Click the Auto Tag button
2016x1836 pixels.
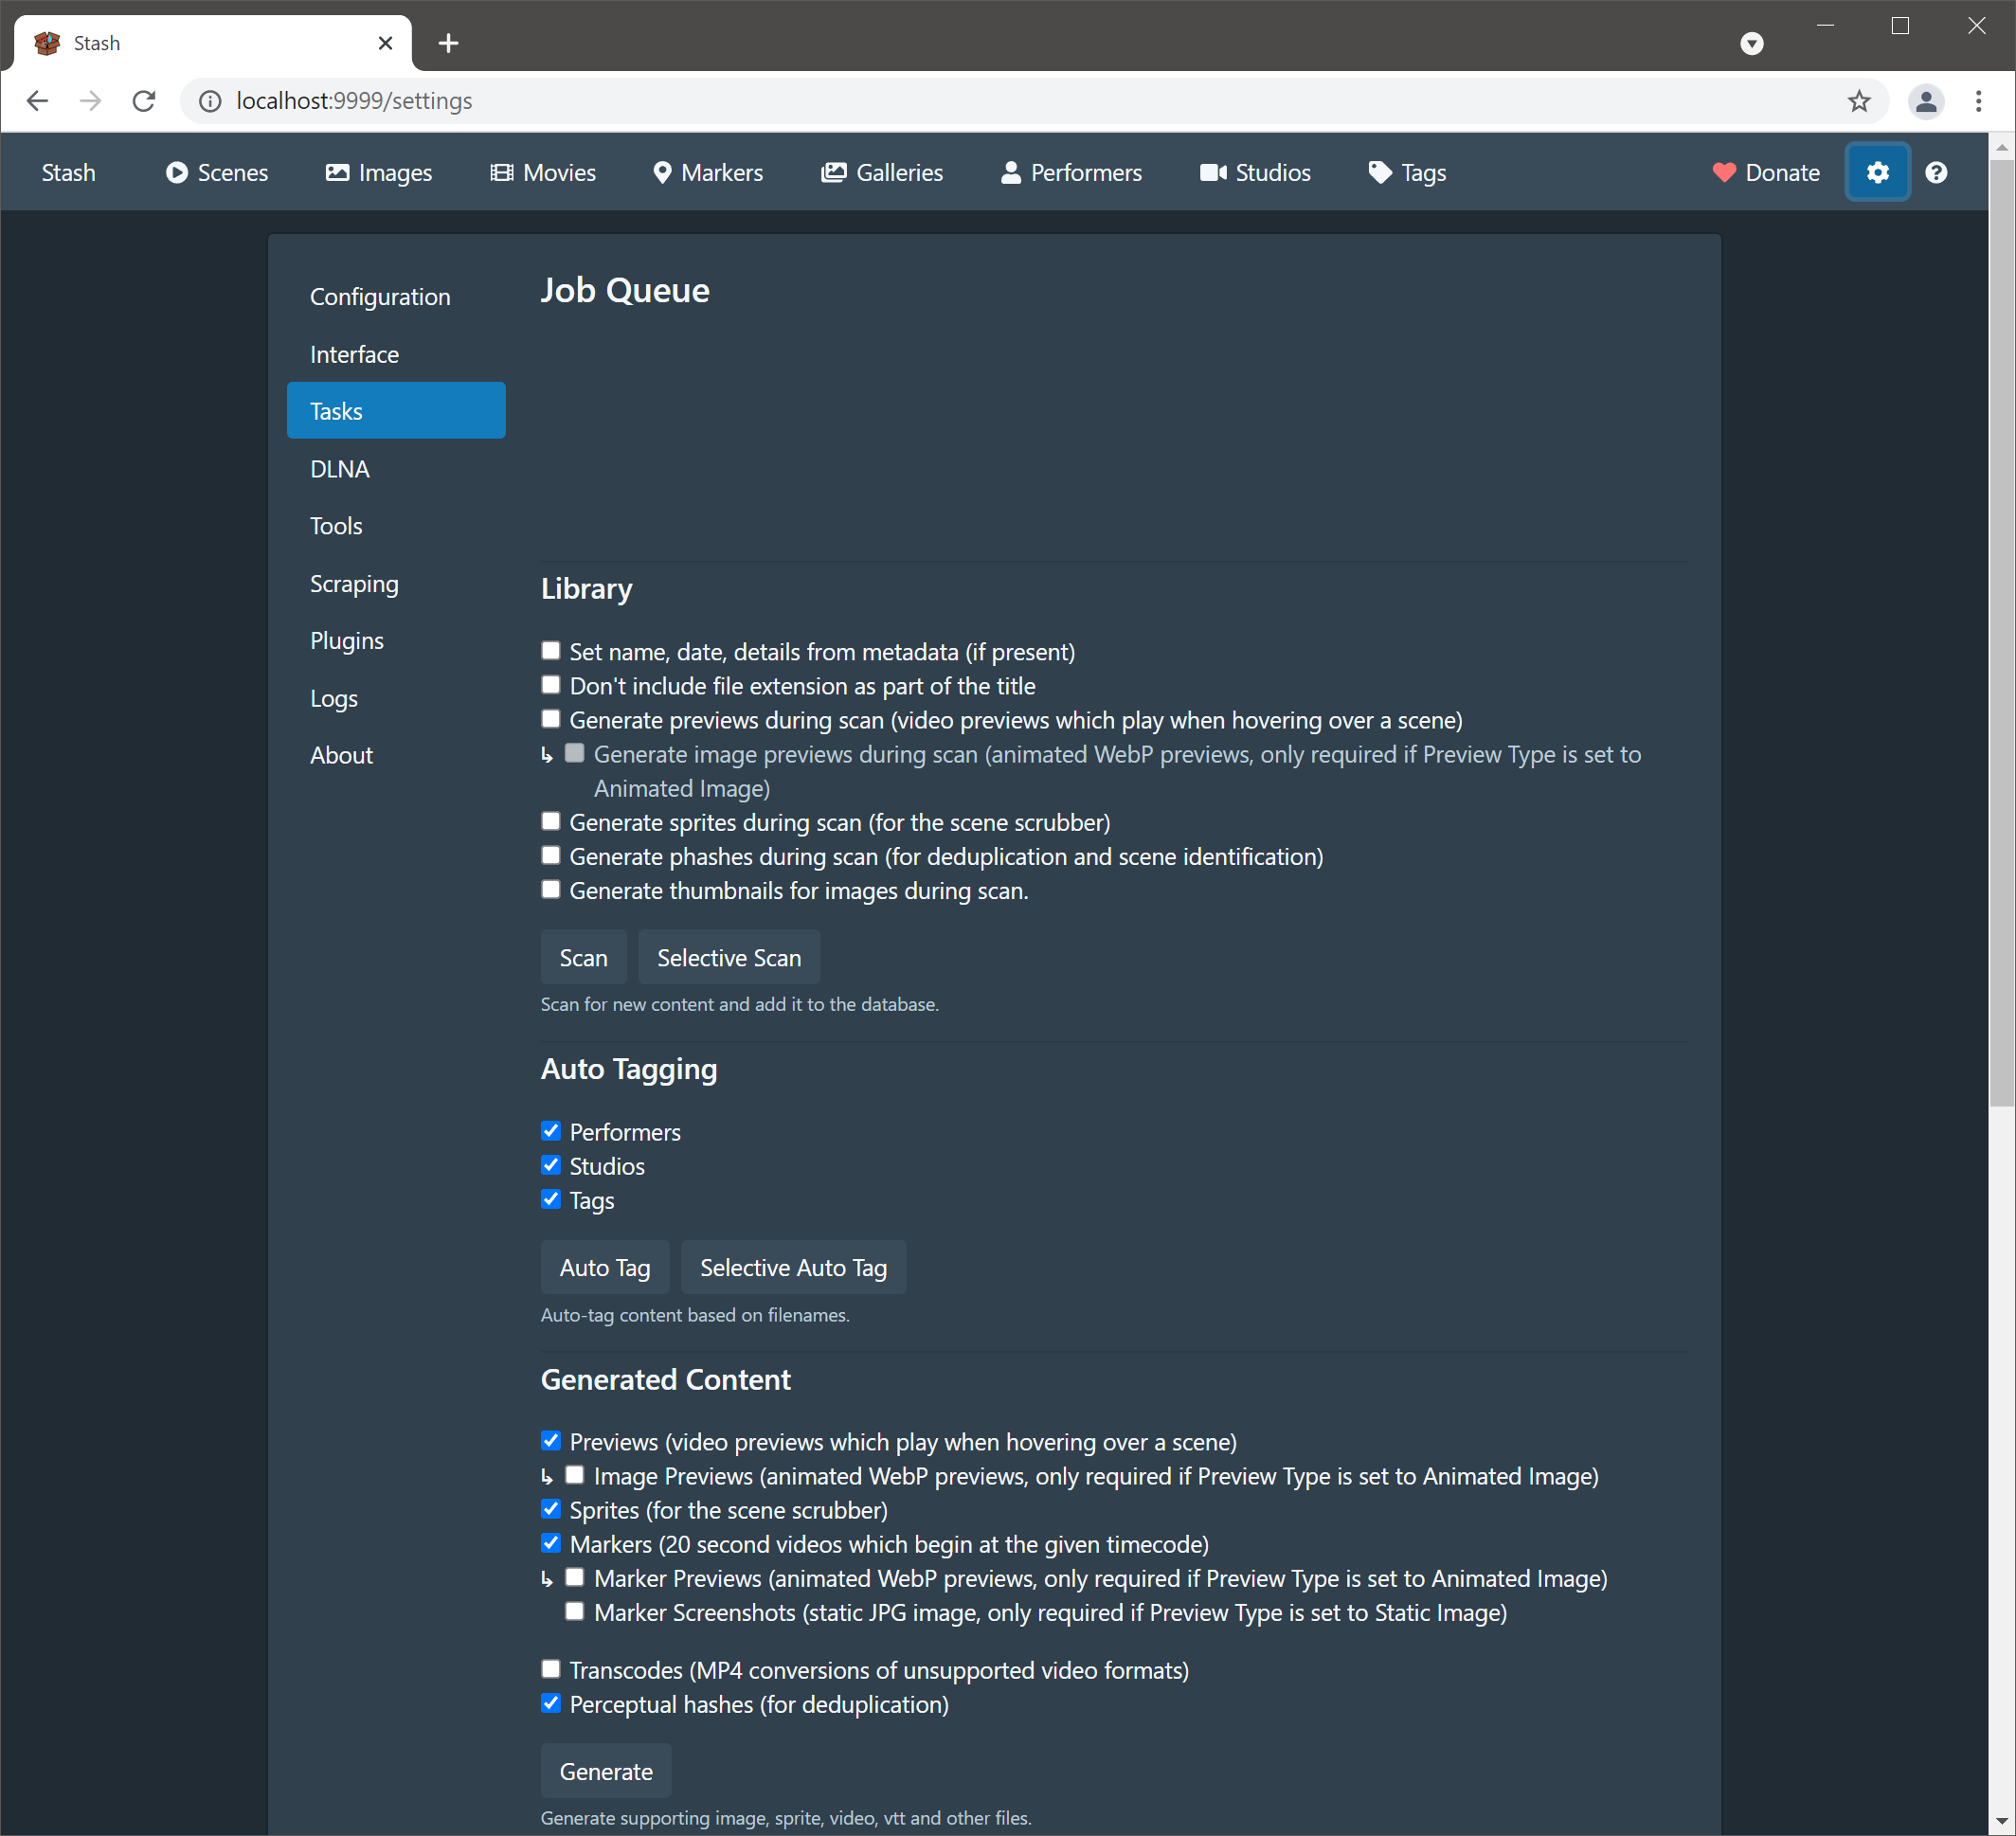[605, 1267]
